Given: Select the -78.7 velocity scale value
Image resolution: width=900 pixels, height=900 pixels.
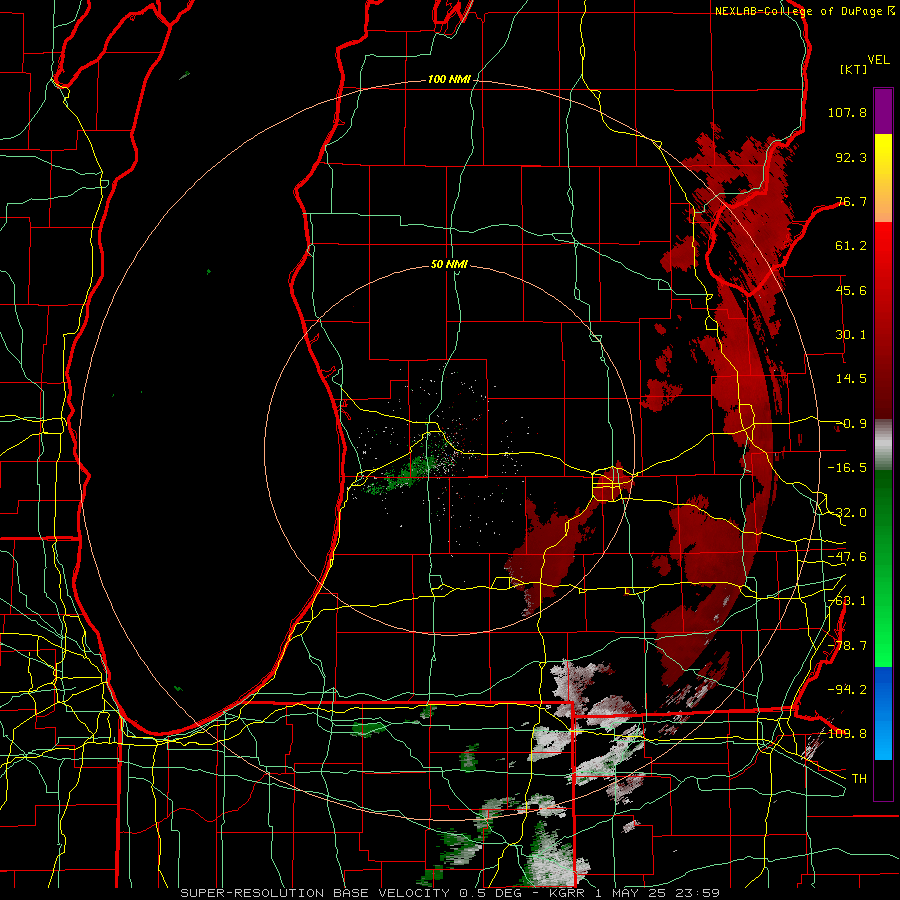Looking at the screenshot, I should coord(847,646).
